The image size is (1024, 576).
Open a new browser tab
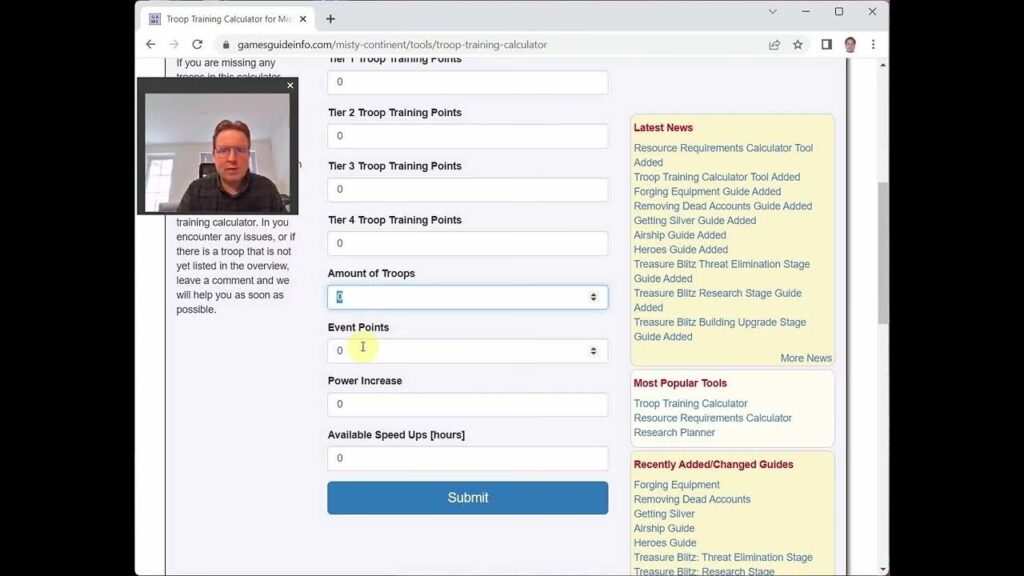(330, 19)
